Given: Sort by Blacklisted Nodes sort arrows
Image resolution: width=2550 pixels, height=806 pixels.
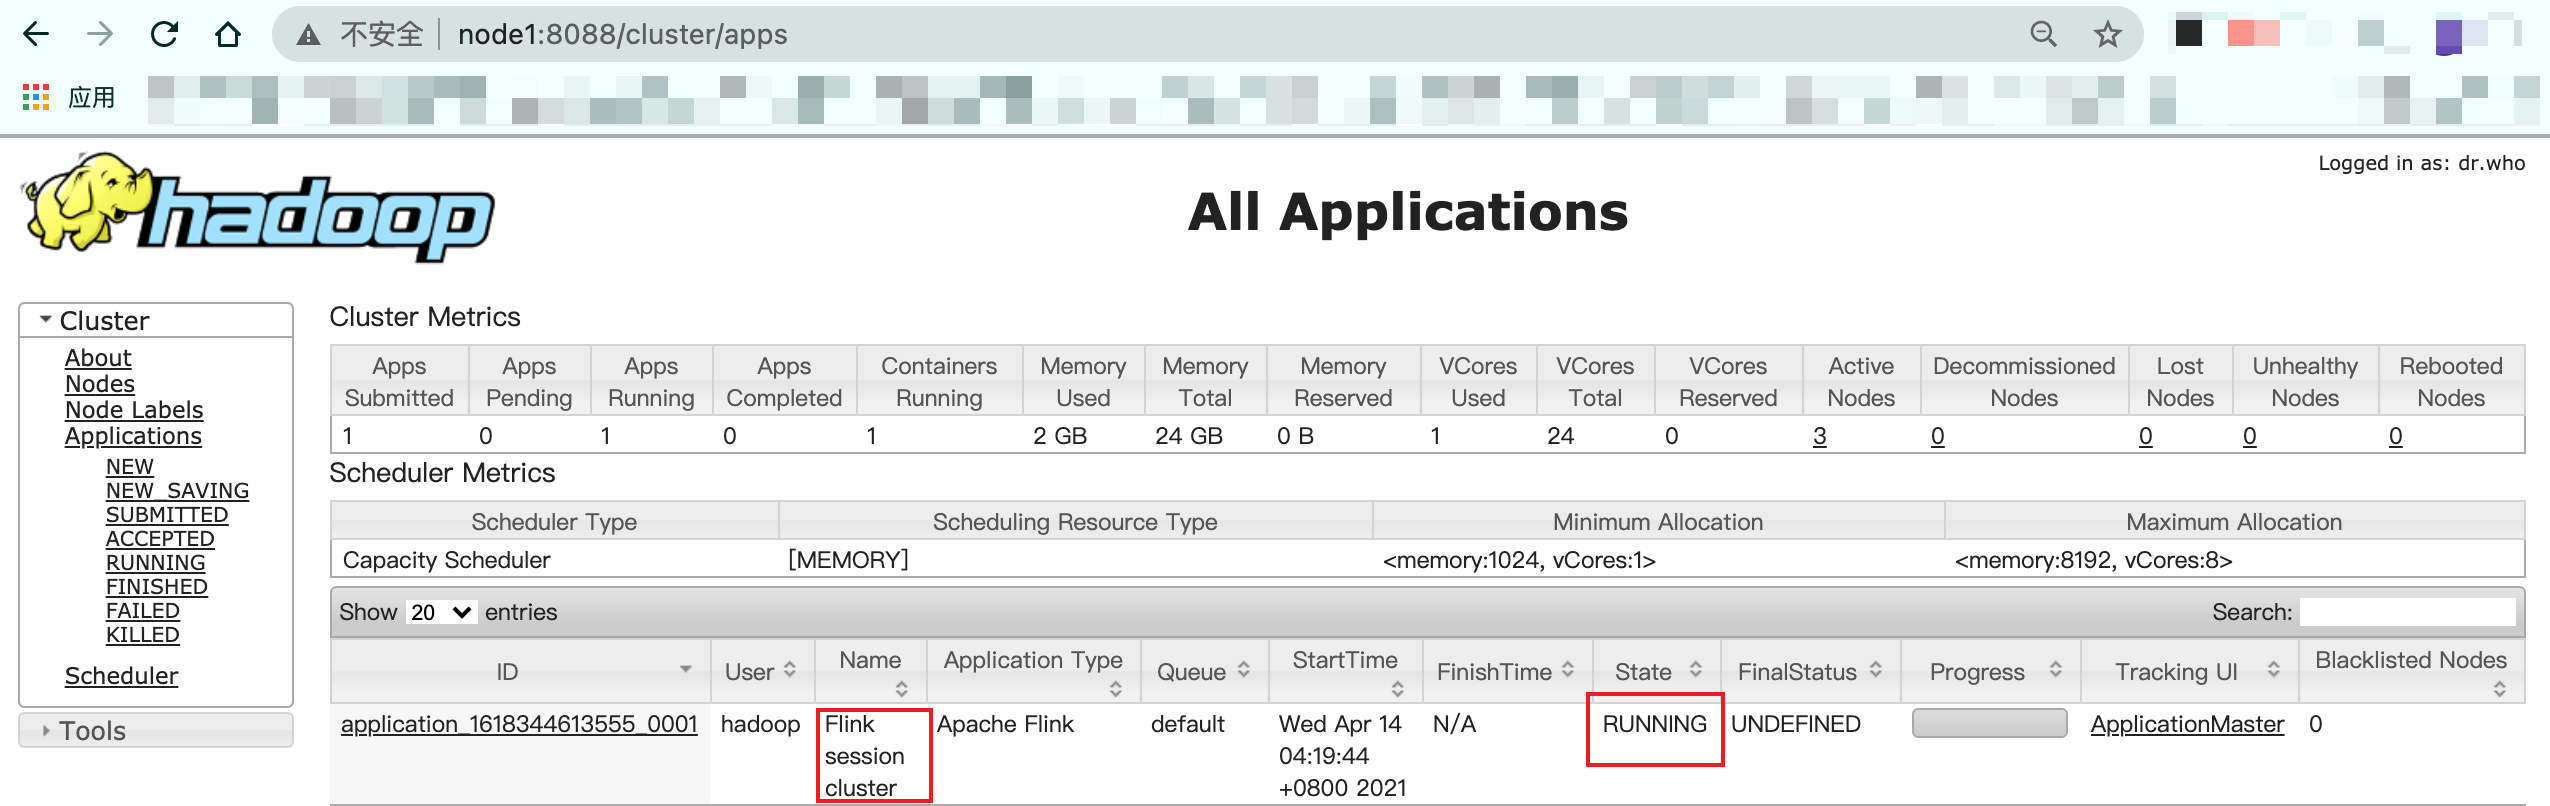Looking at the screenshot, I should [2500, 688].
